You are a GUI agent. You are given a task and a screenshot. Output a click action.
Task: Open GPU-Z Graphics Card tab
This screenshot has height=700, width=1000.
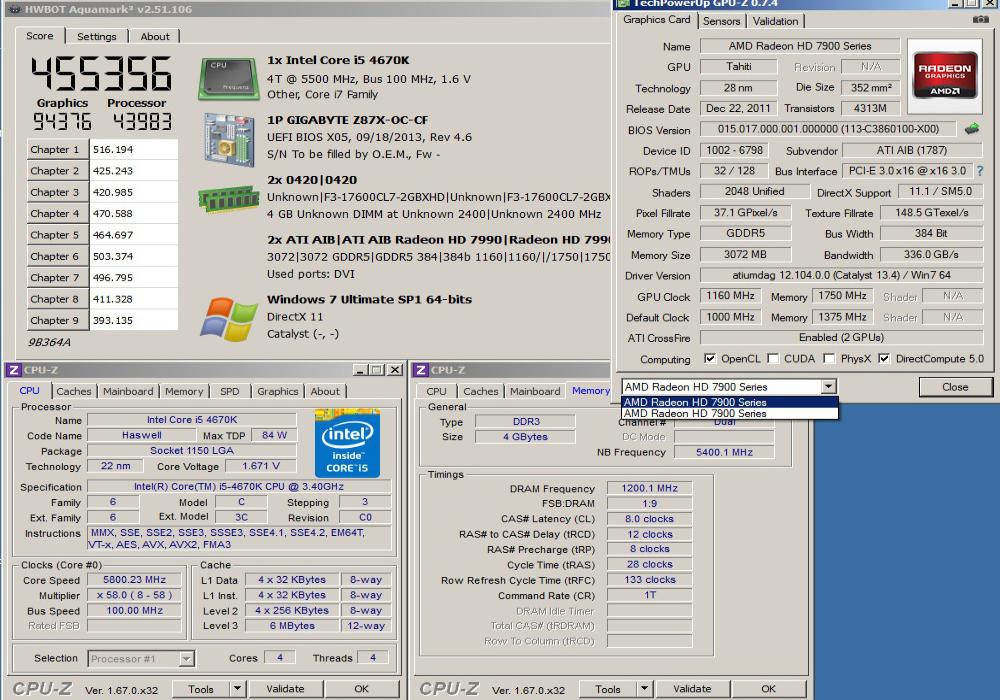pos(657,20)
